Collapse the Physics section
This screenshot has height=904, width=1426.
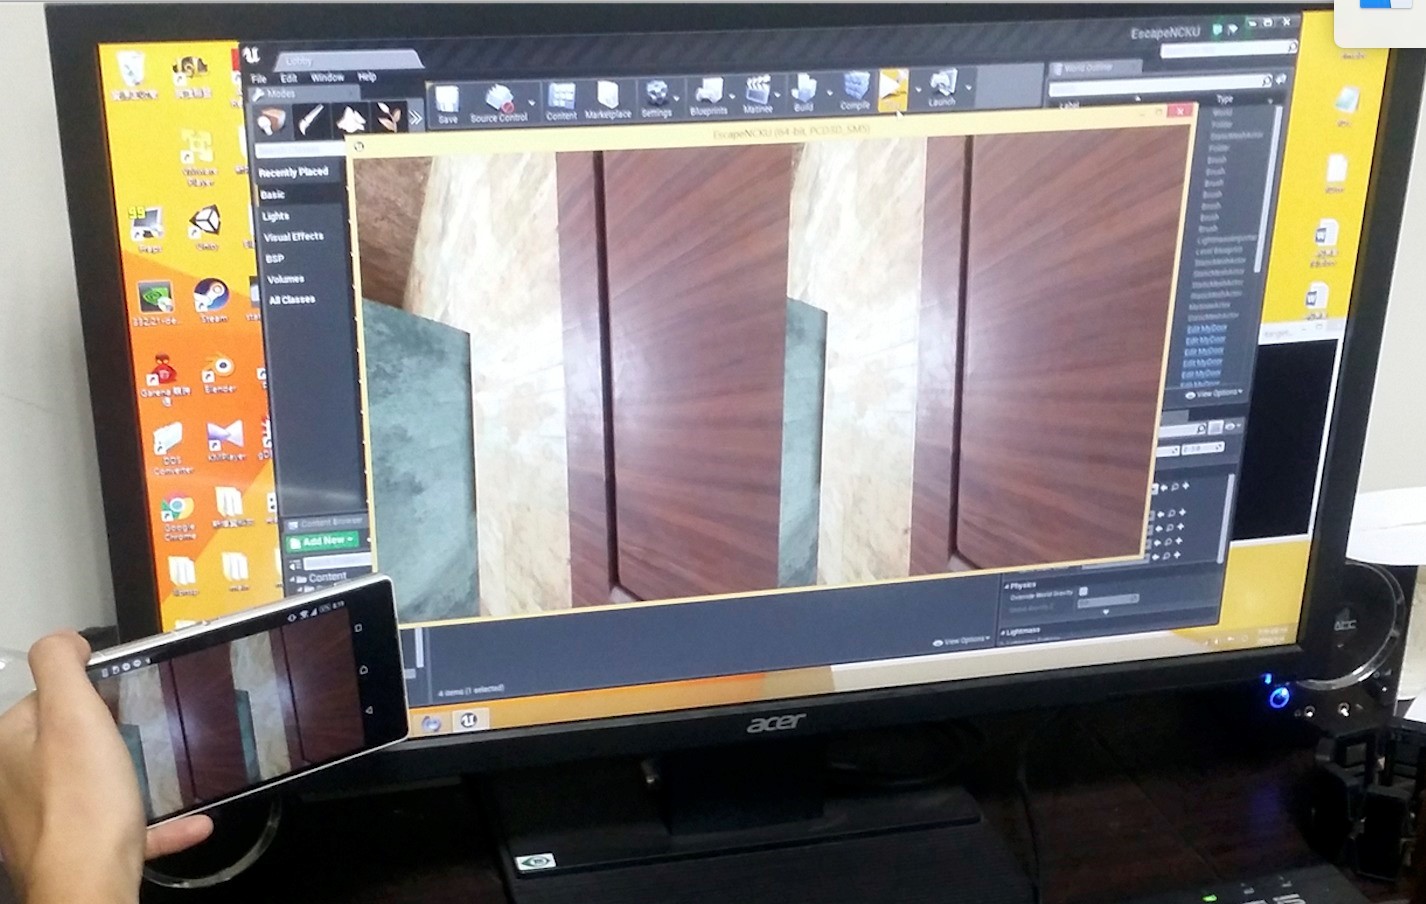coord(1007,585)
